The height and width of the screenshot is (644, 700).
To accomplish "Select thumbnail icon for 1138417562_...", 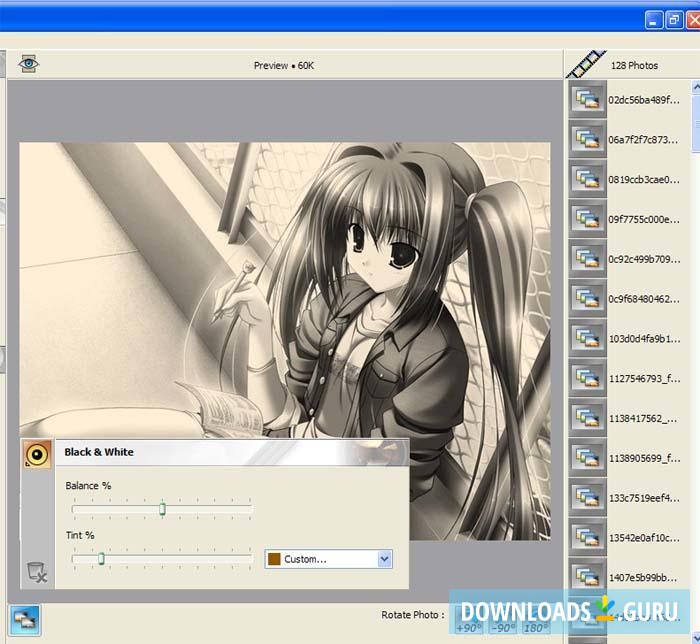I will coord(587,417).
